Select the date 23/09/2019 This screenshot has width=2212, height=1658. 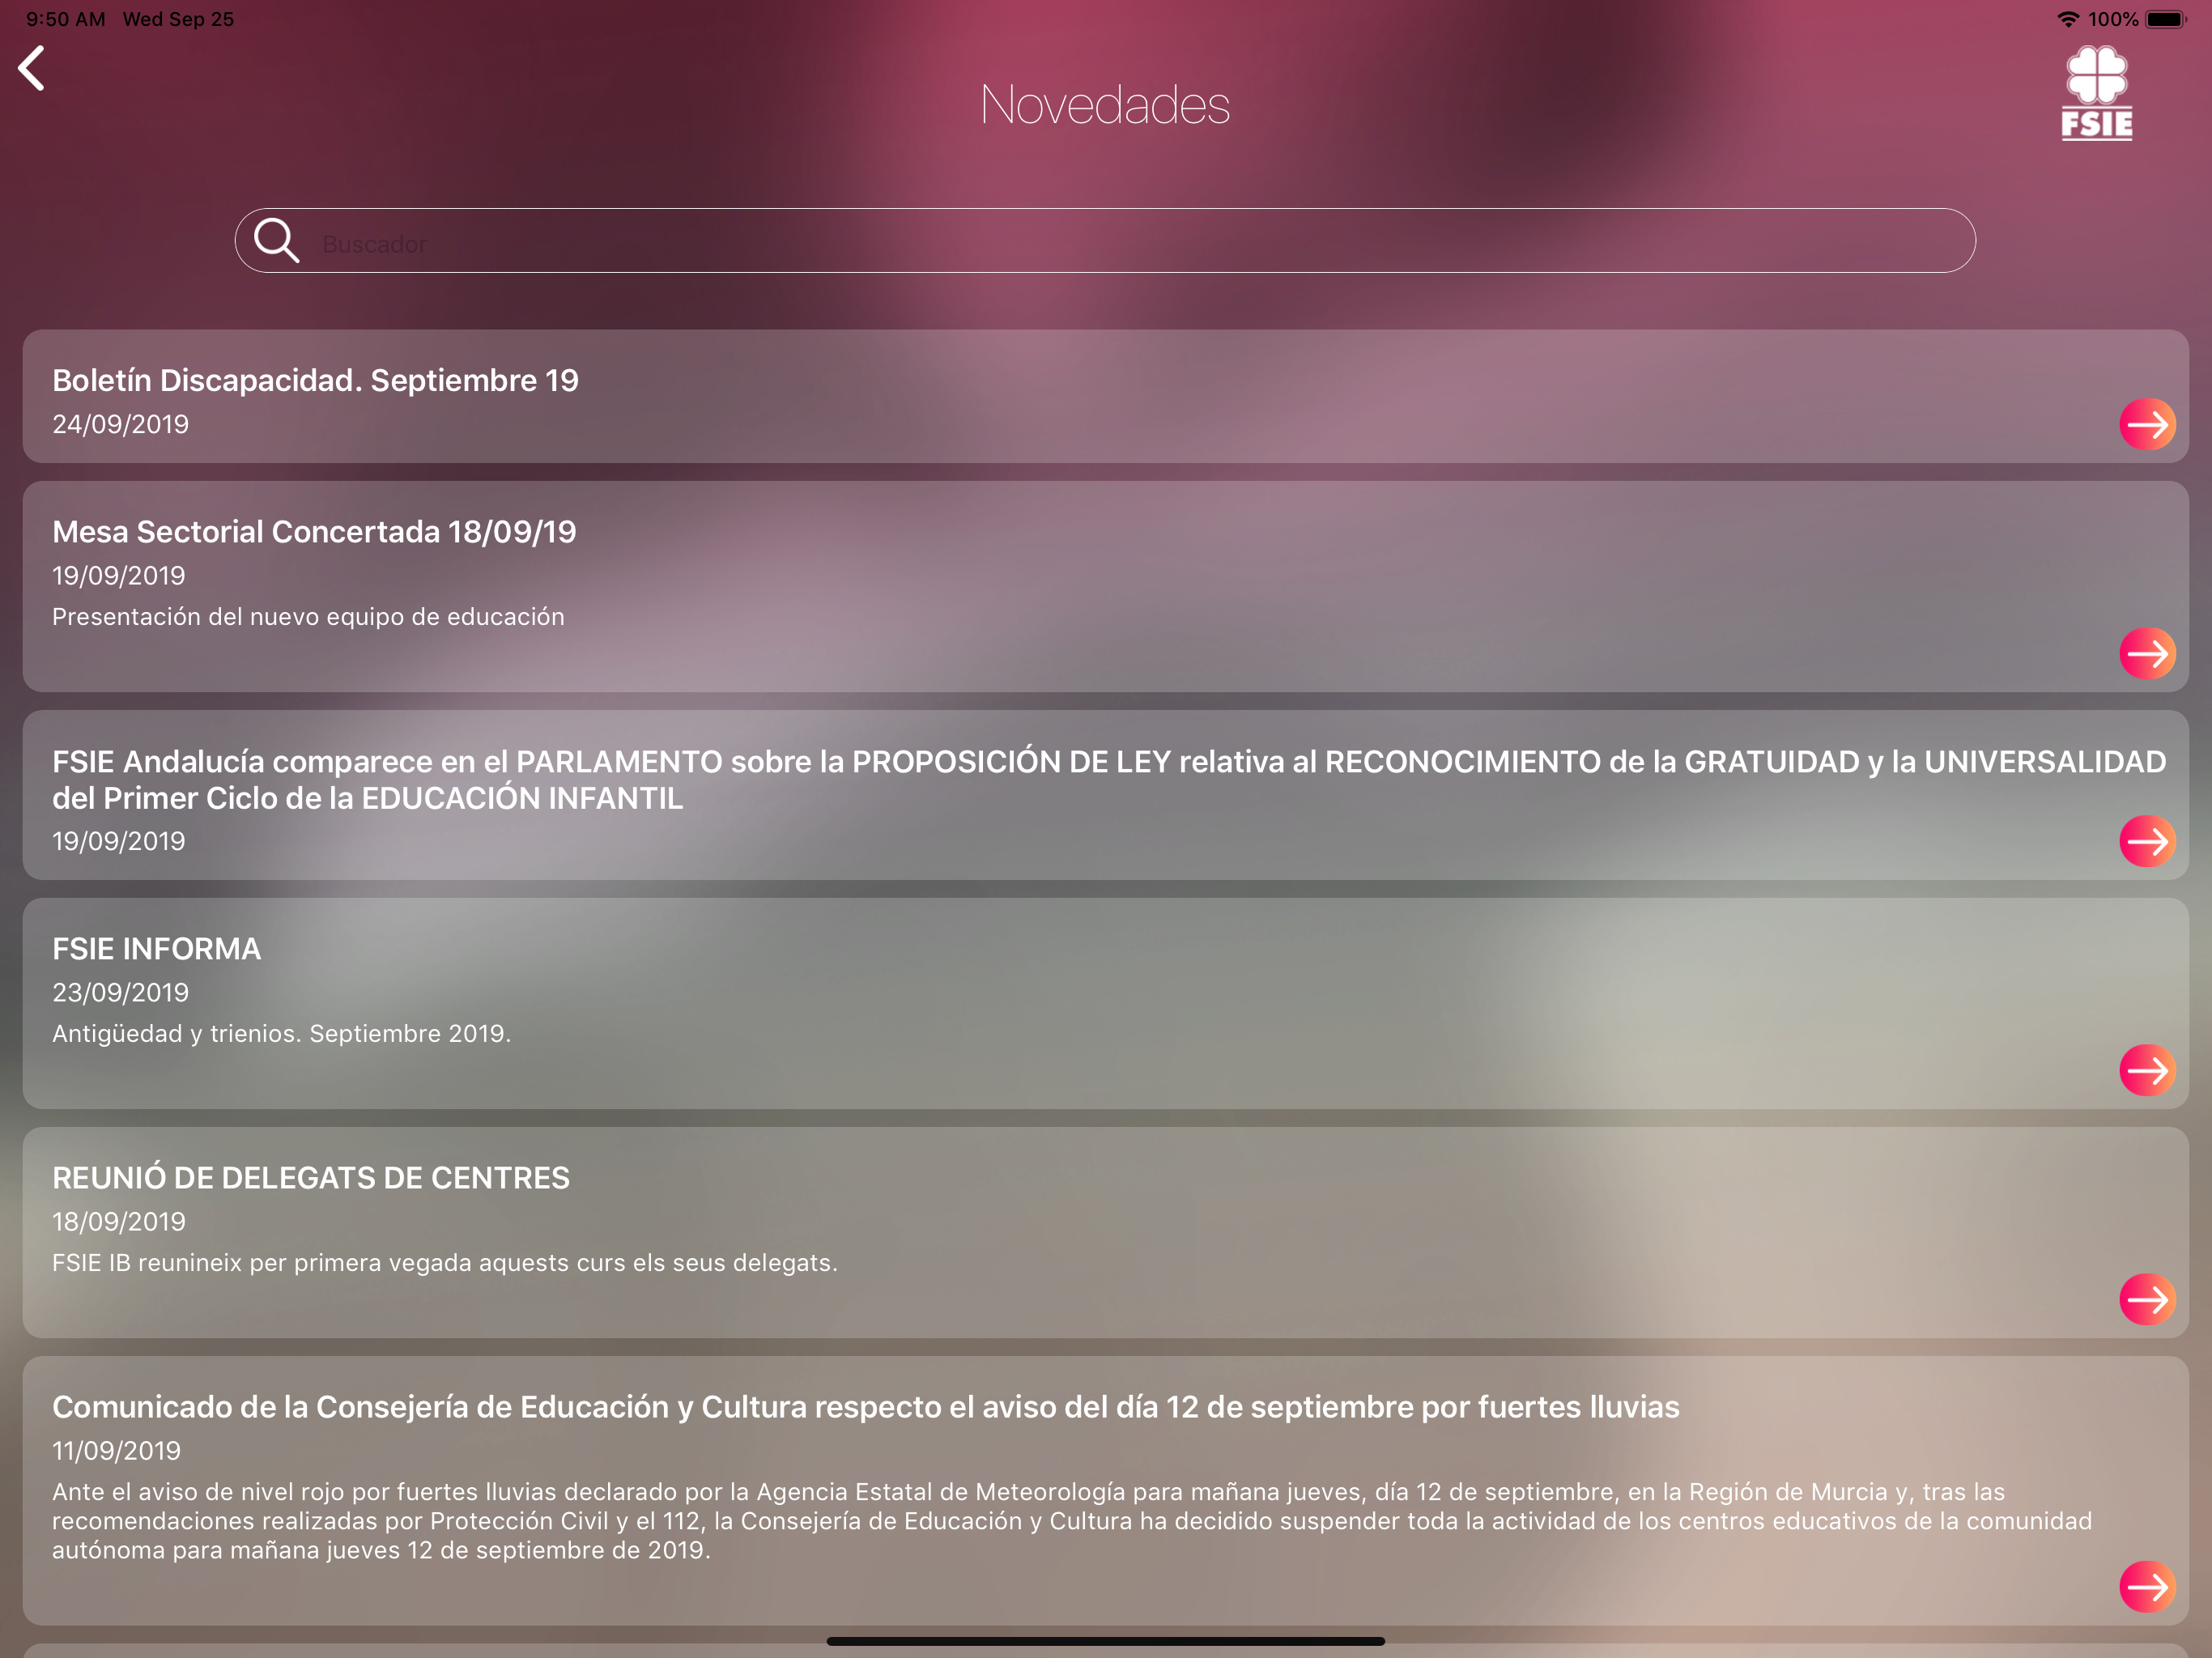click(120, 993)
